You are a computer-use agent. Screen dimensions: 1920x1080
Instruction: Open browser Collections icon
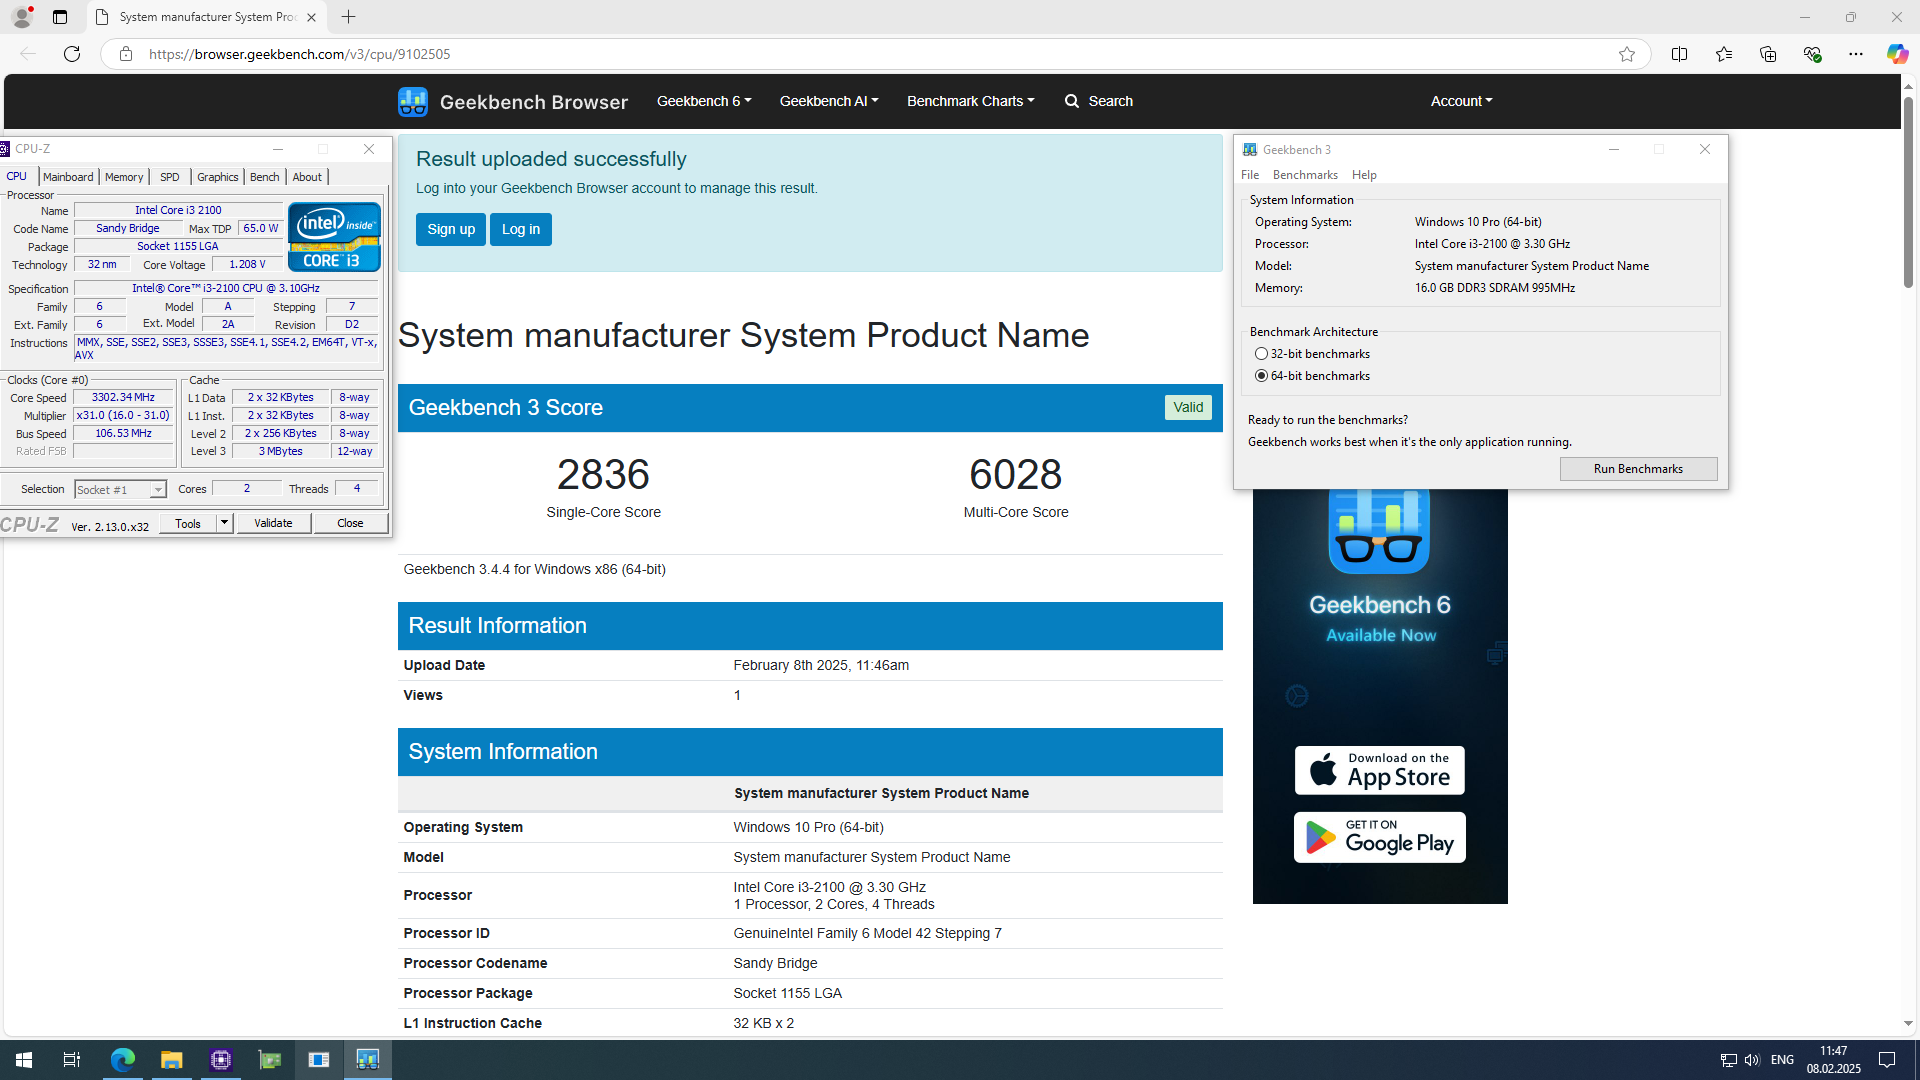pyautogui.click(x=1767, y=54)
